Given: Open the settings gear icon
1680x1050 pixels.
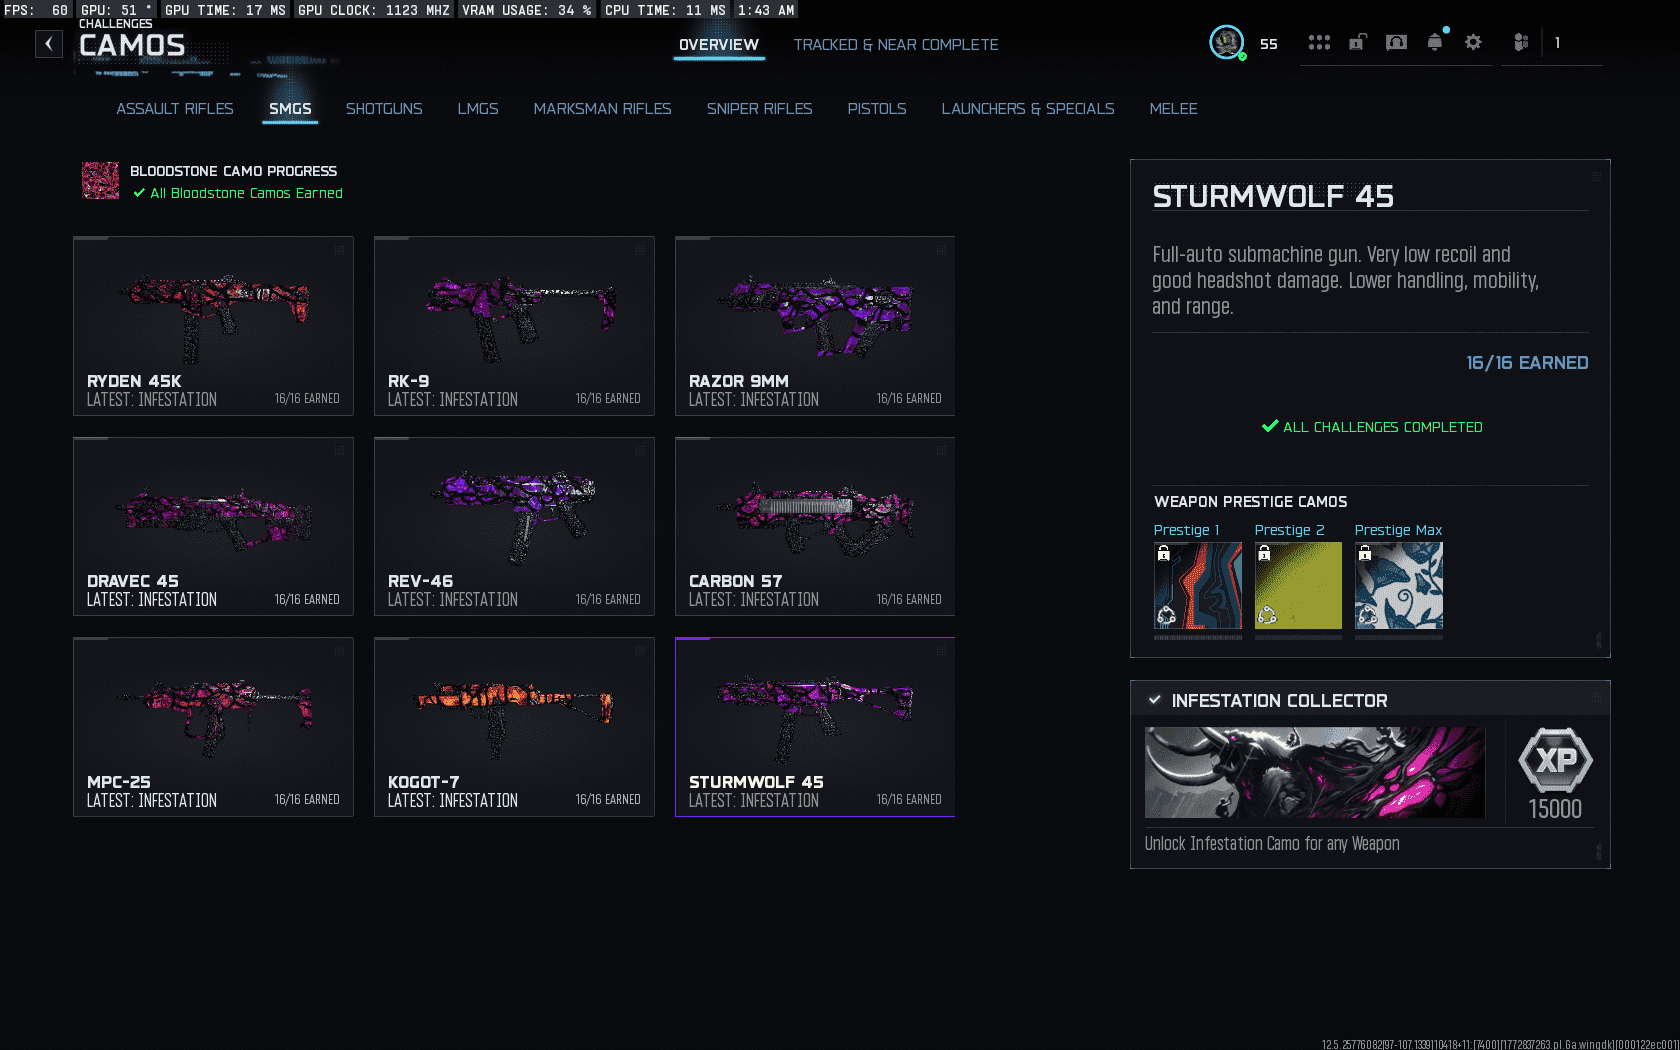Looking at the screenshot, I should [1473, 43].
